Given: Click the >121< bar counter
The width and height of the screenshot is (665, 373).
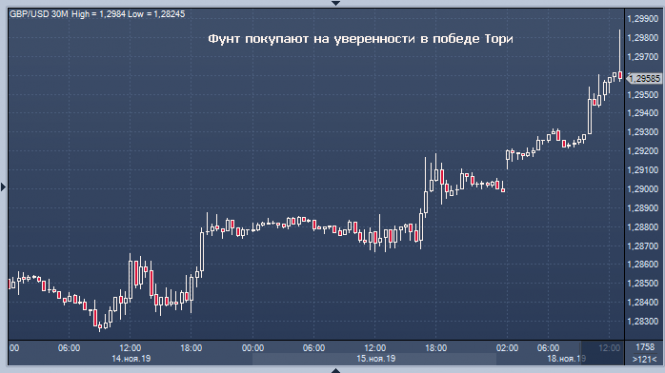Looking at the screenshot, I should tap(644, 359).
